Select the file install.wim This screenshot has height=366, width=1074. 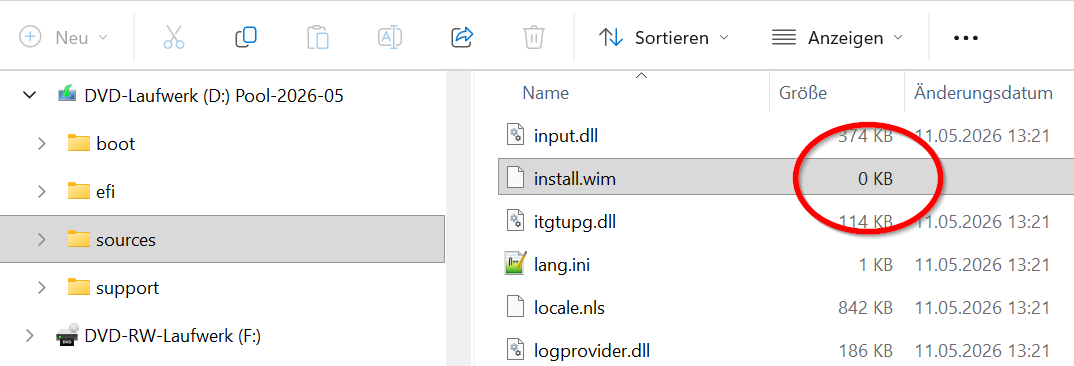(575, 179)
